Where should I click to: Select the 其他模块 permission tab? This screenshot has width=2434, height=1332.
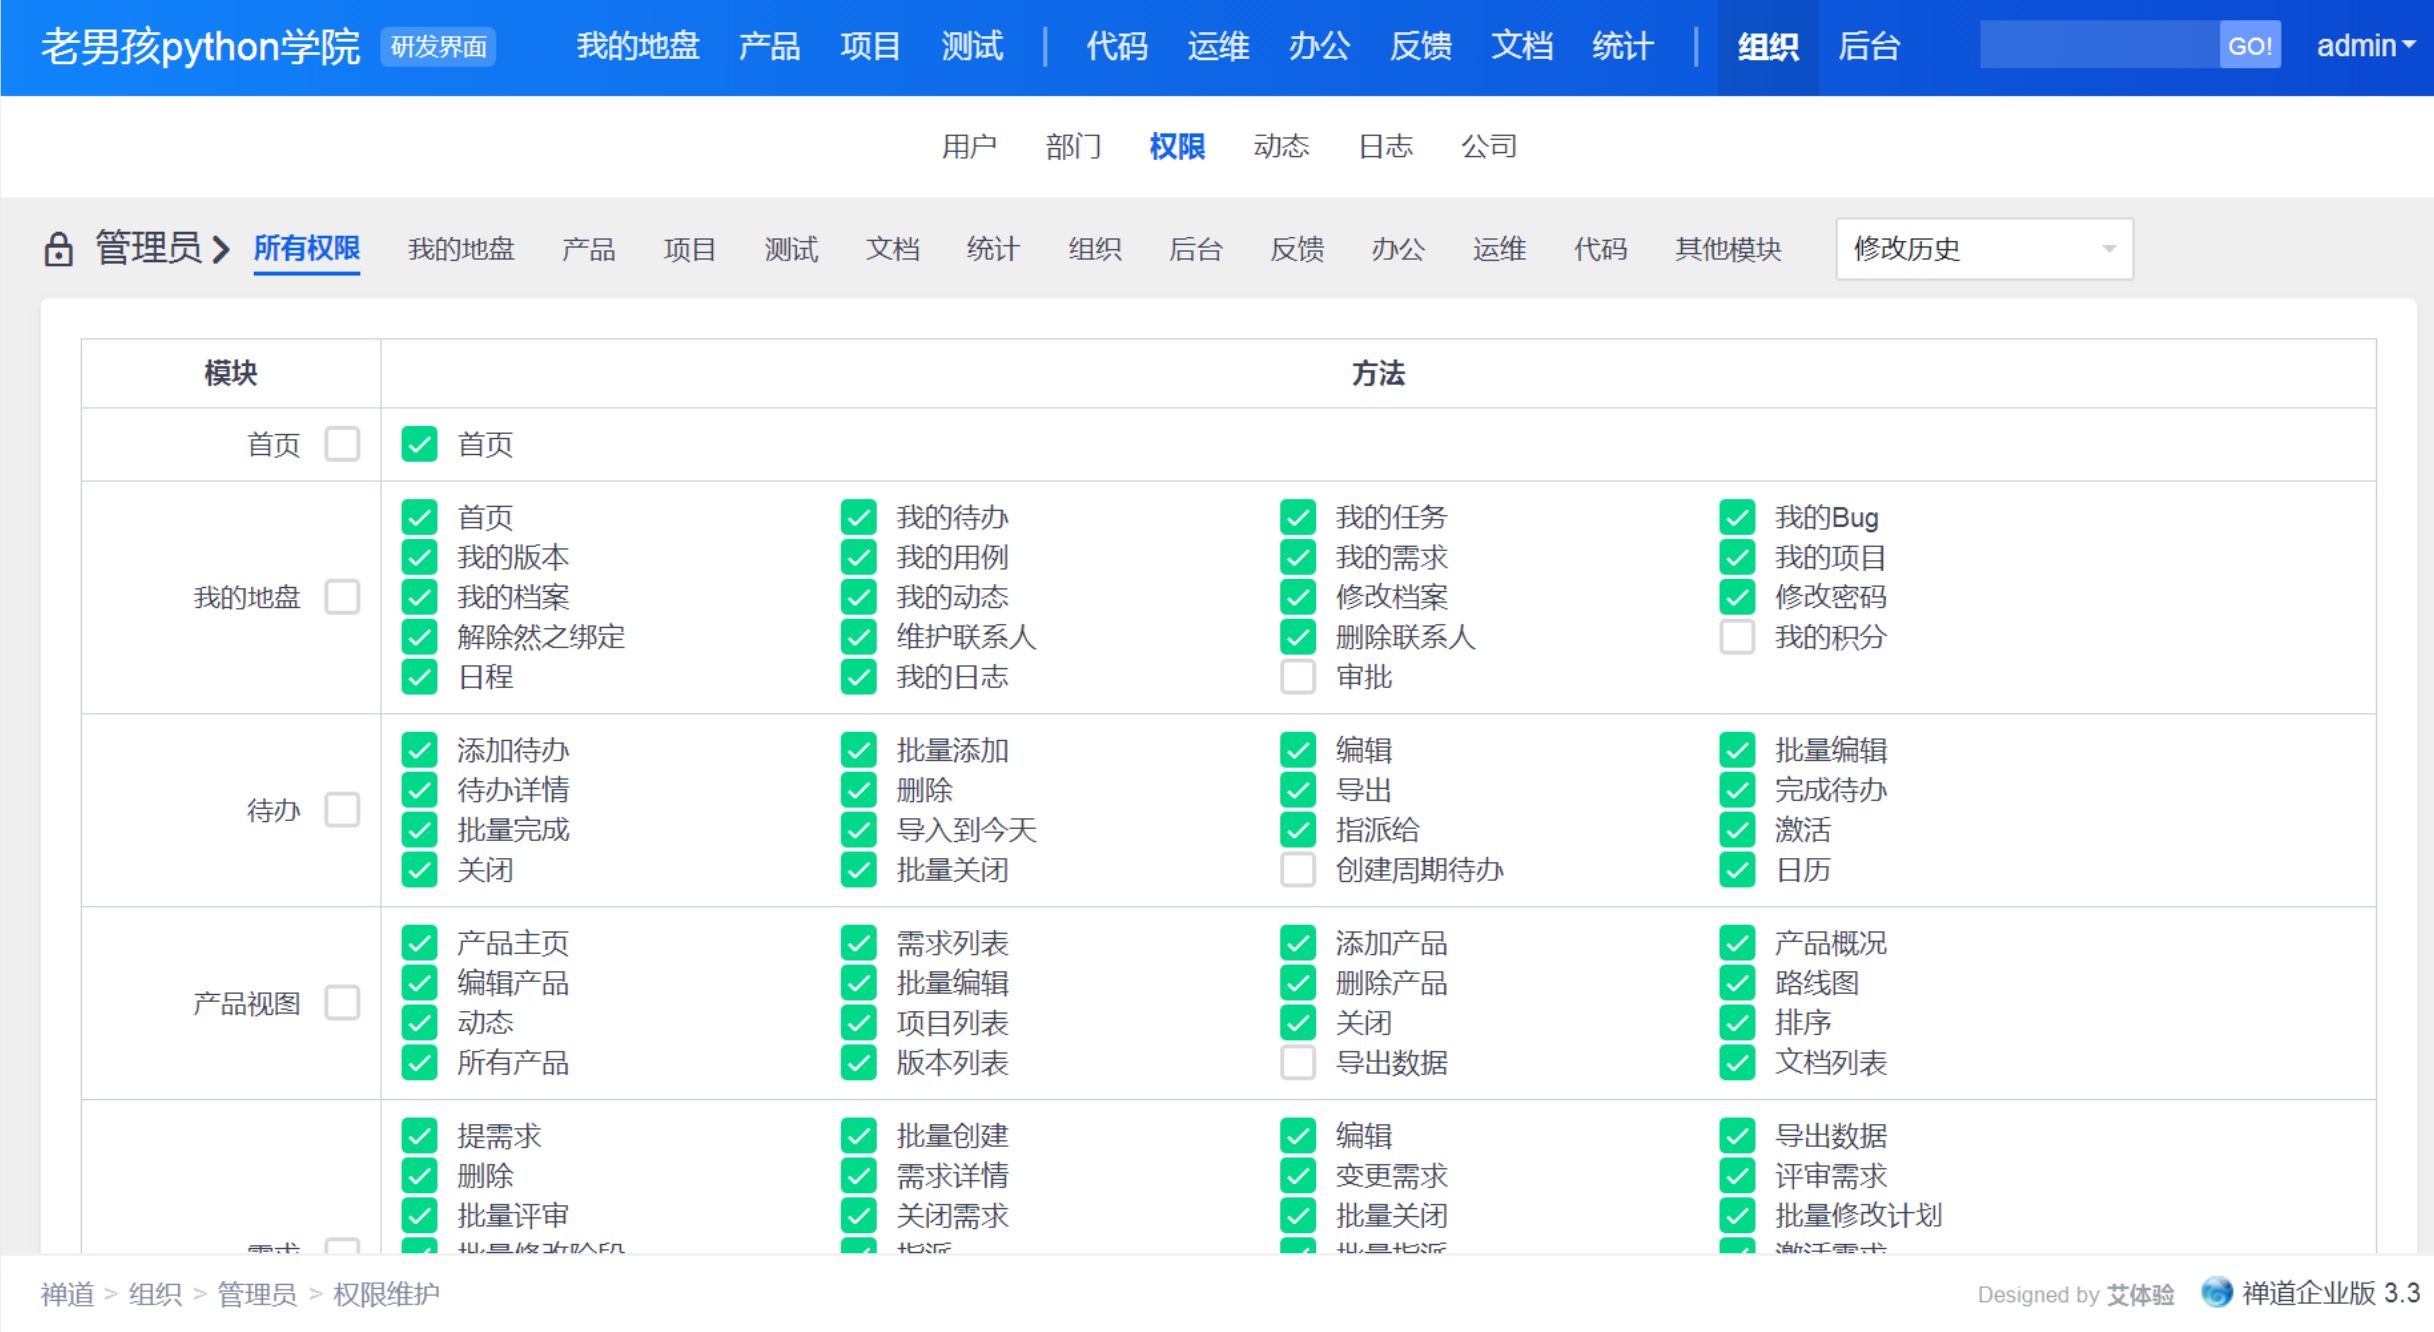[1727, 249]
